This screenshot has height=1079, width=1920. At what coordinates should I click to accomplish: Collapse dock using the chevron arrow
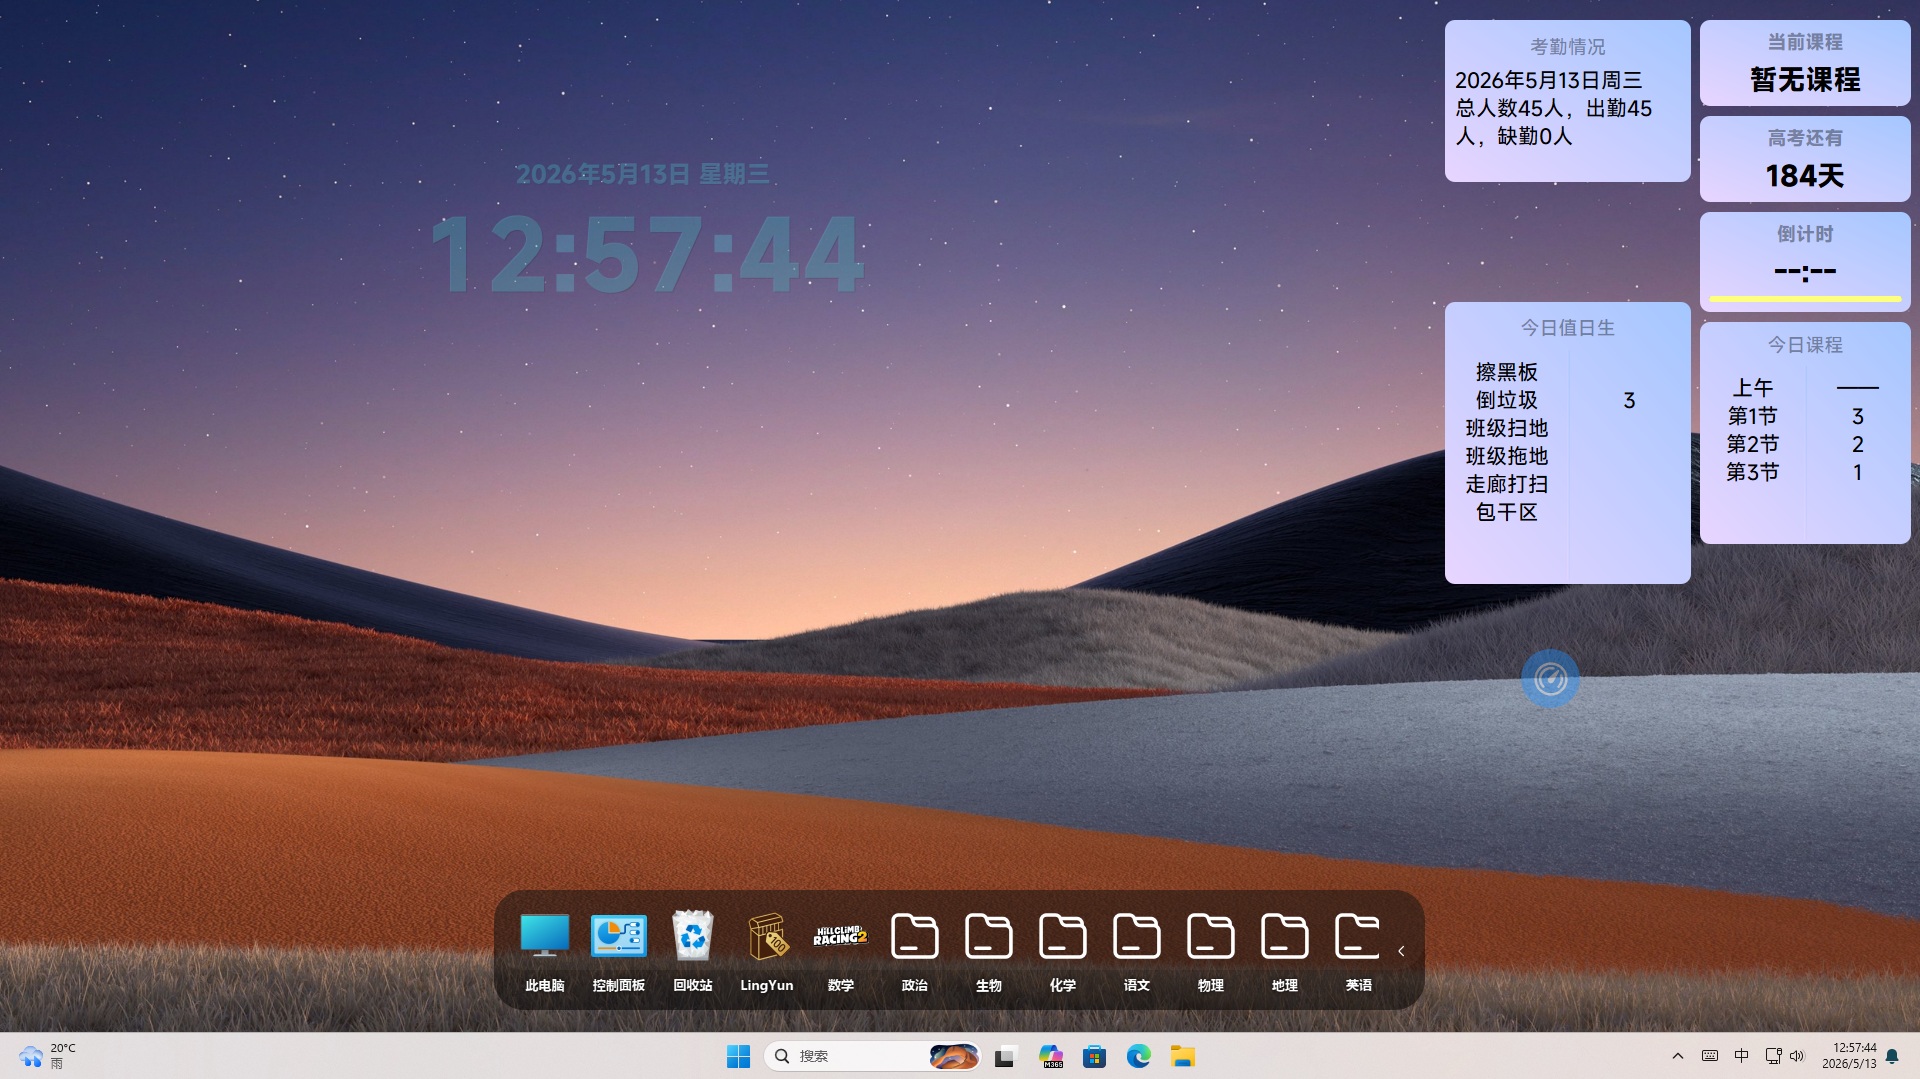coord(1401,951)
